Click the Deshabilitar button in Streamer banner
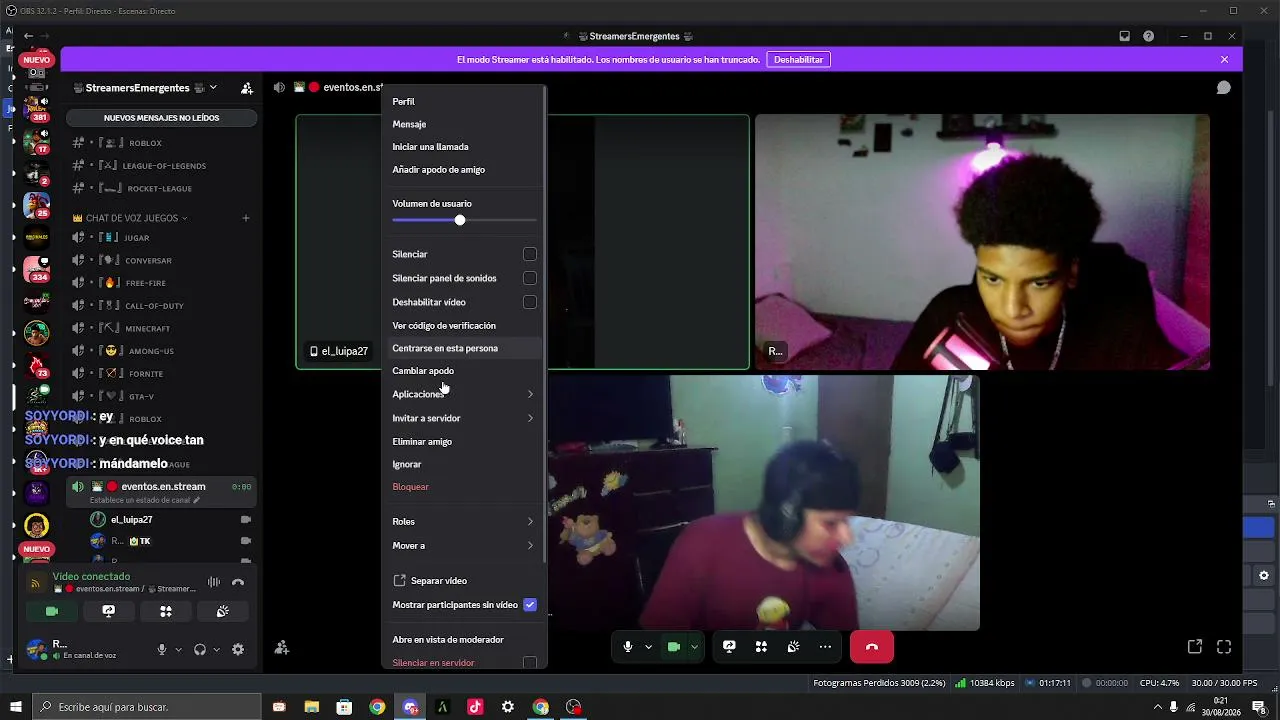Viewport: 1280px width, 720px height. pos(798,60)
